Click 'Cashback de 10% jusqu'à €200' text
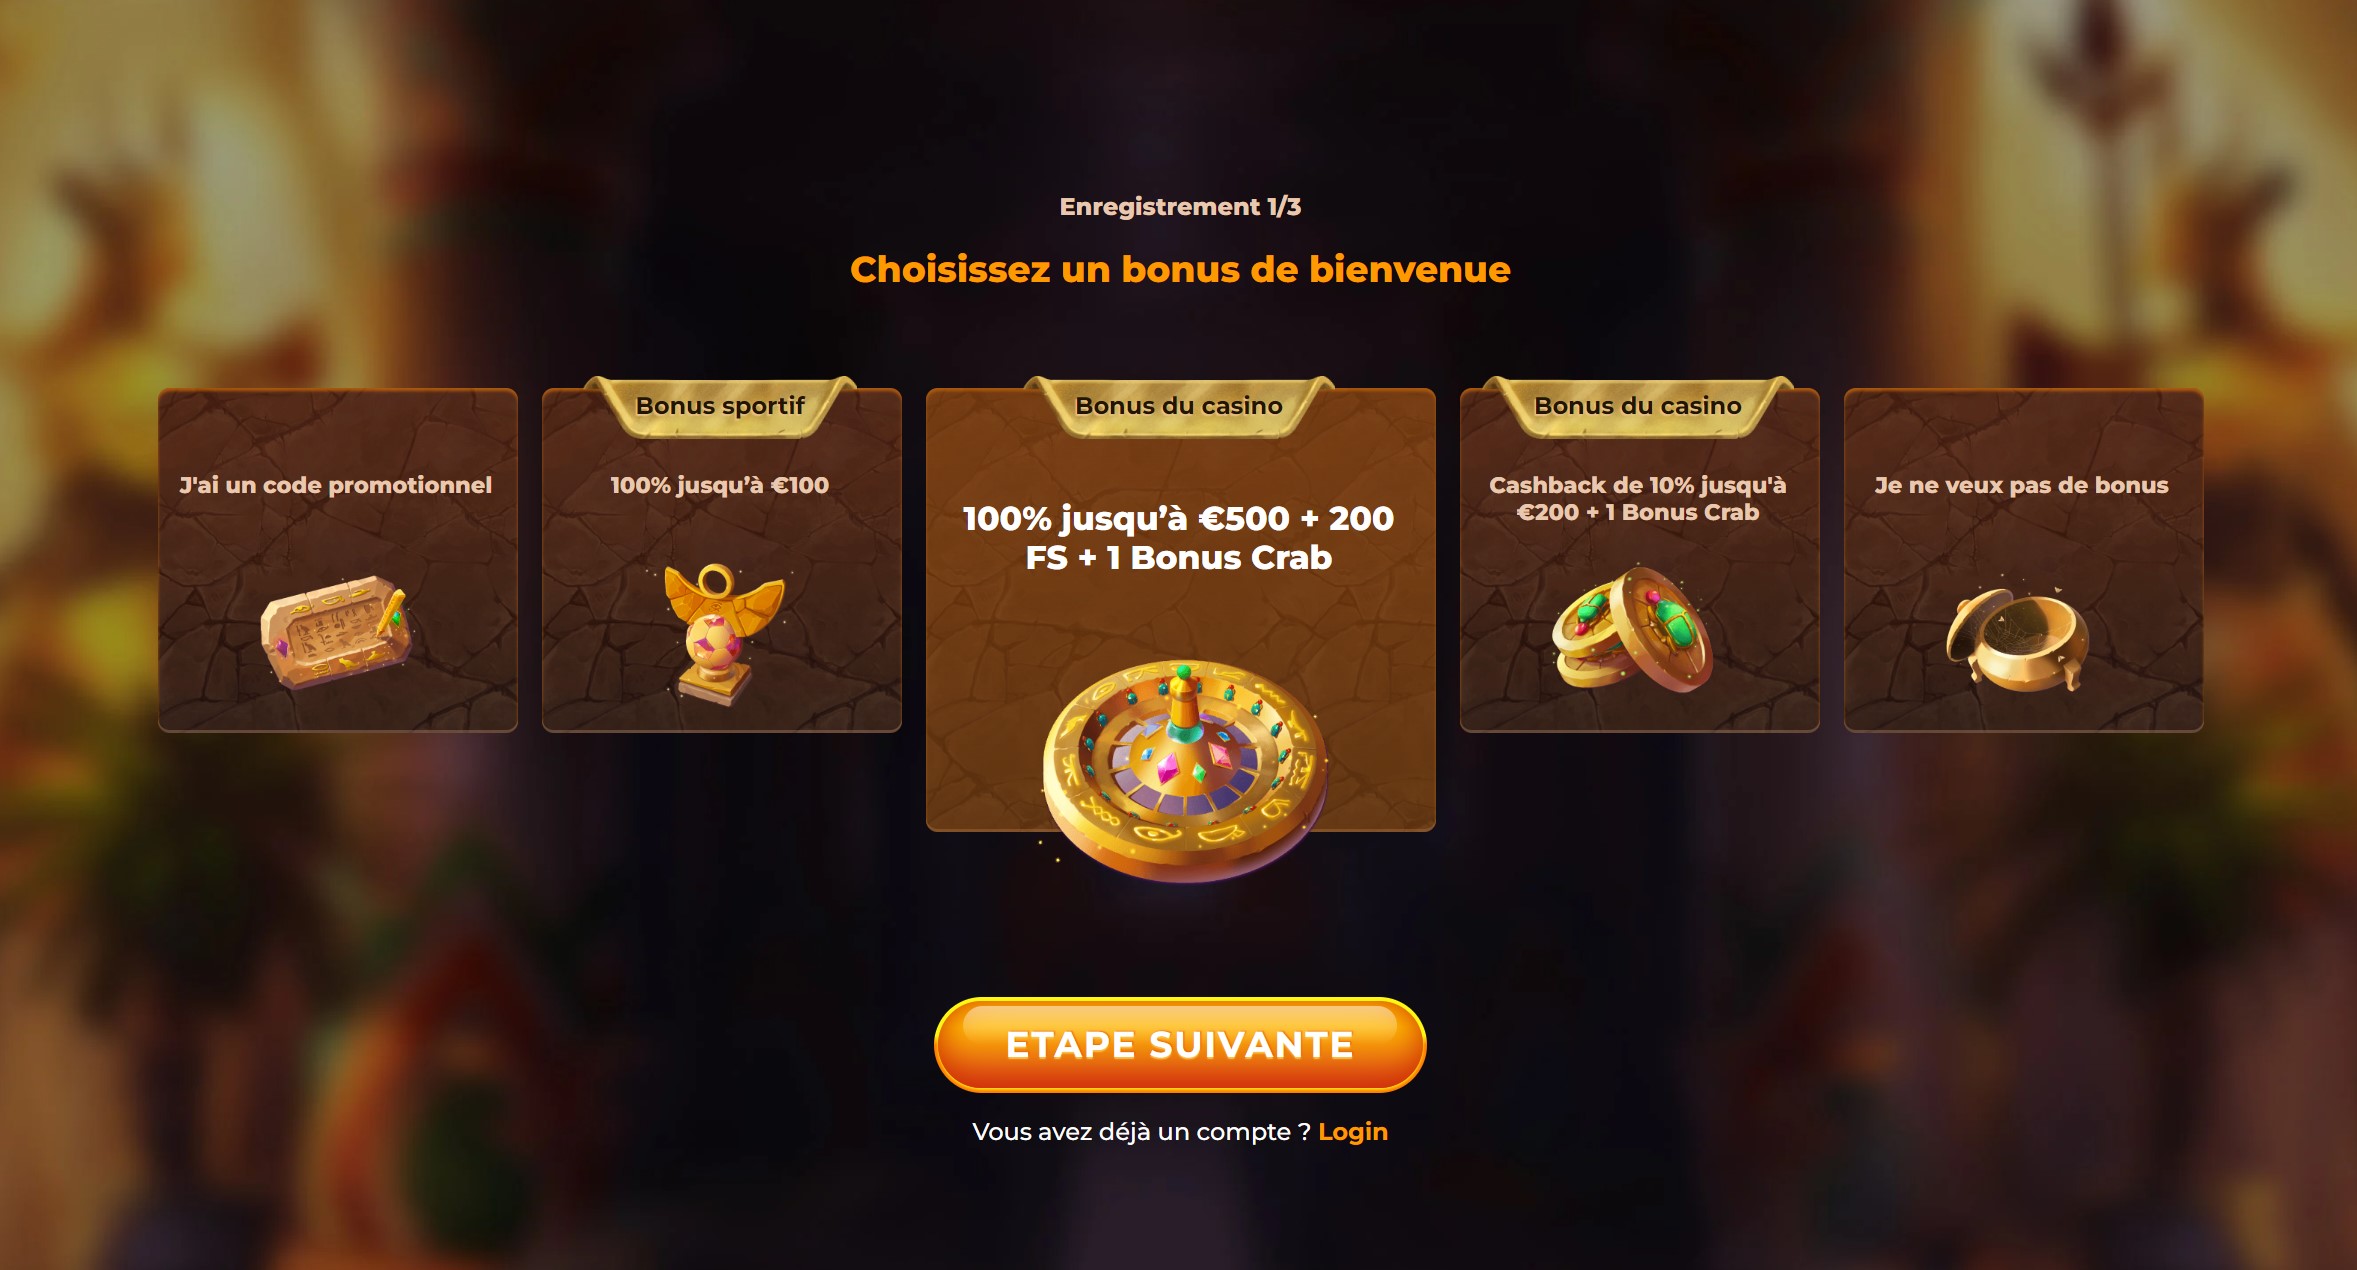This screenshot has width=2357, height=1270. 1637,498
